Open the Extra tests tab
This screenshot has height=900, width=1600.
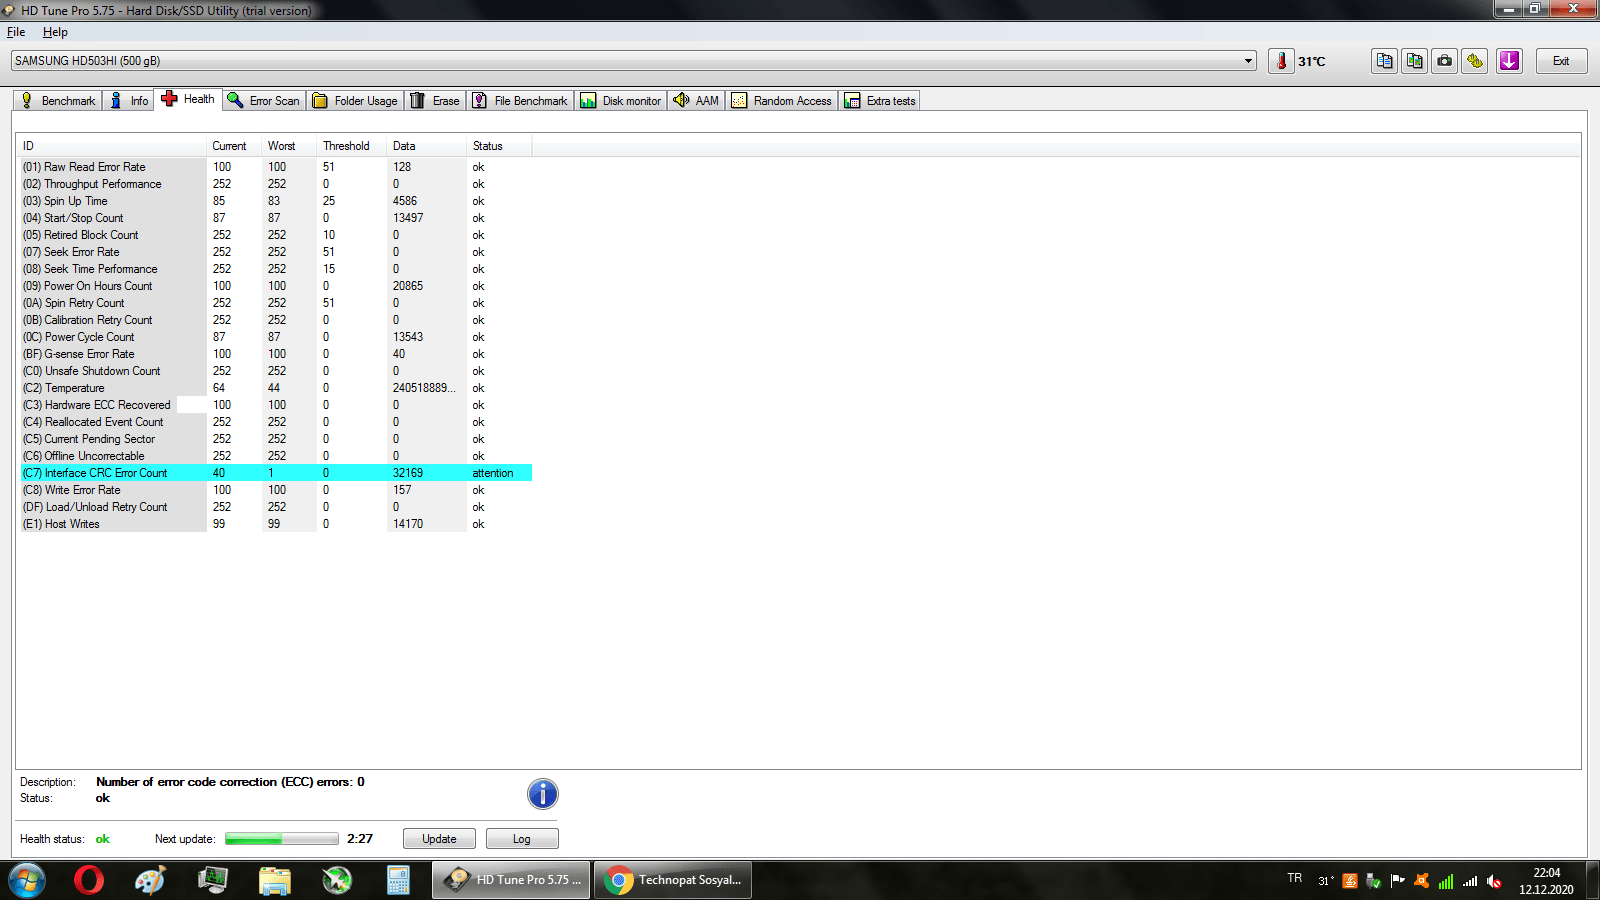pos(880,101)
